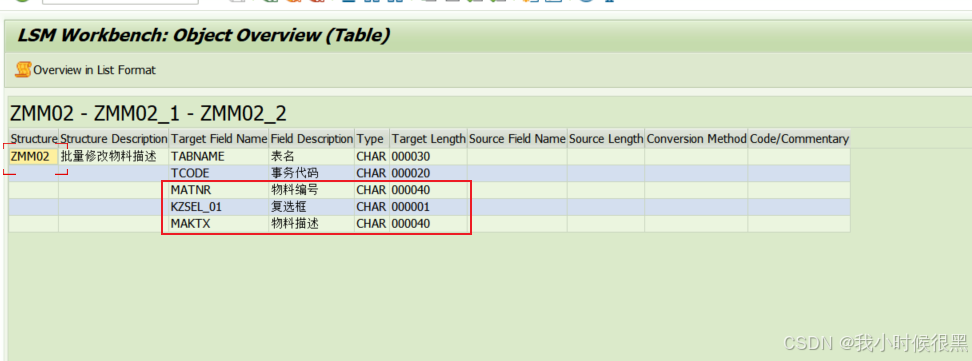Click the 事务代码 field description cell
This screenshot has height=361, width=972.
pyautogui.click(x=312, y=173)
